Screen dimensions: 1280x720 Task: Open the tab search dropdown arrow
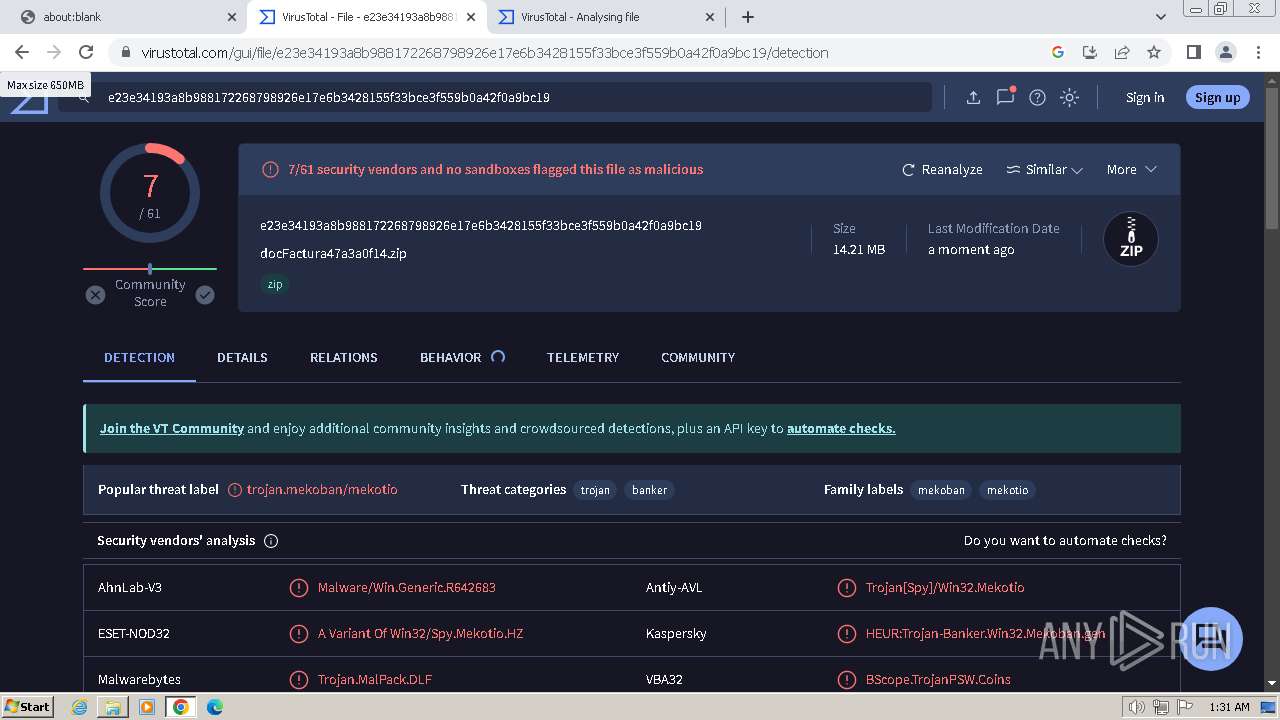click(1160, 17)
